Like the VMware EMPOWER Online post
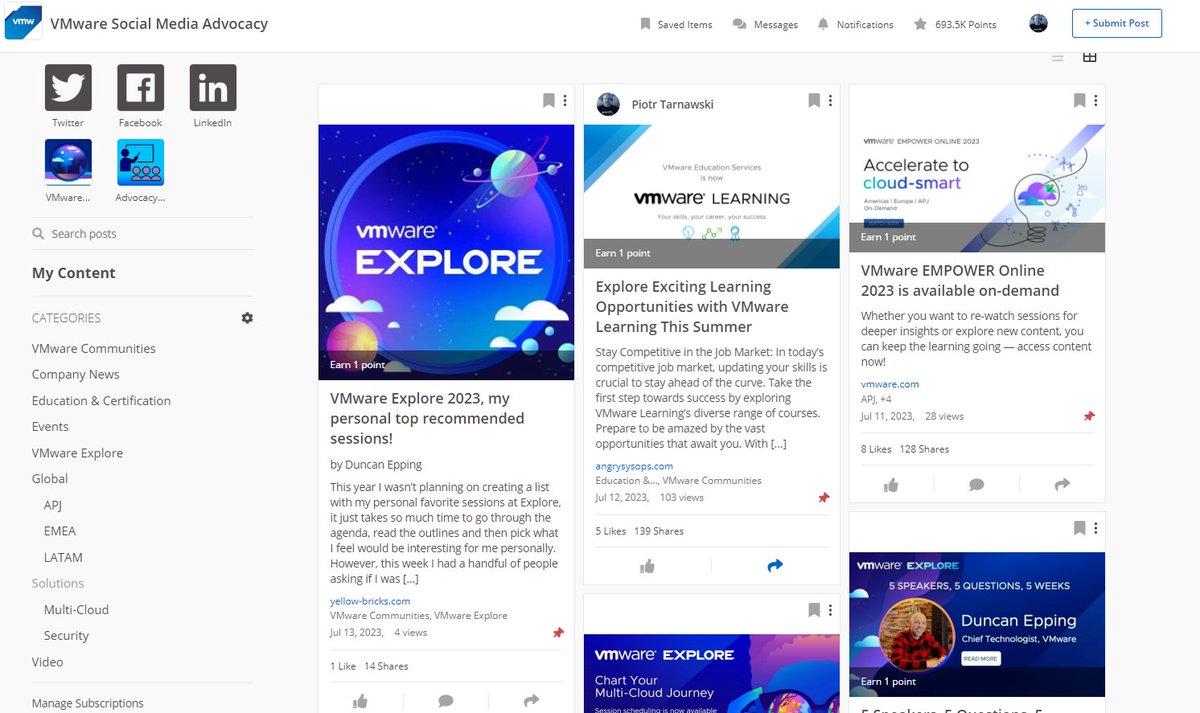Image resolution: width=1200 pixels, height=713 pixels. (891, 484)
